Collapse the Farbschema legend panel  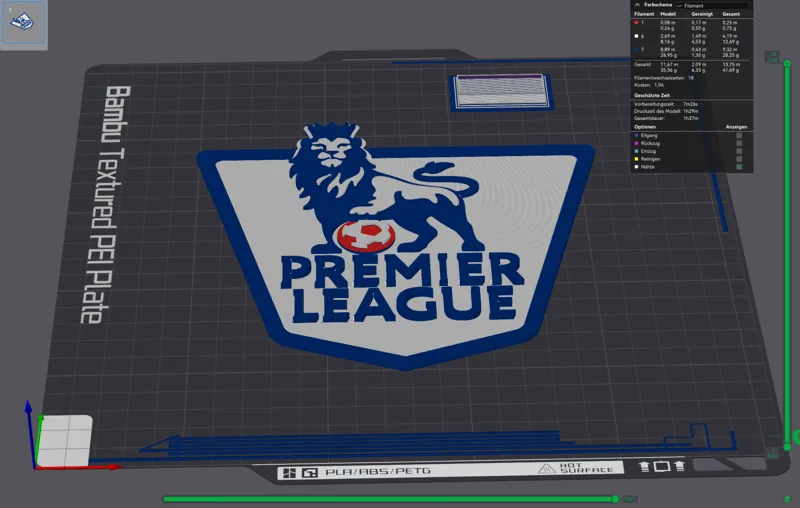point(638,5)
